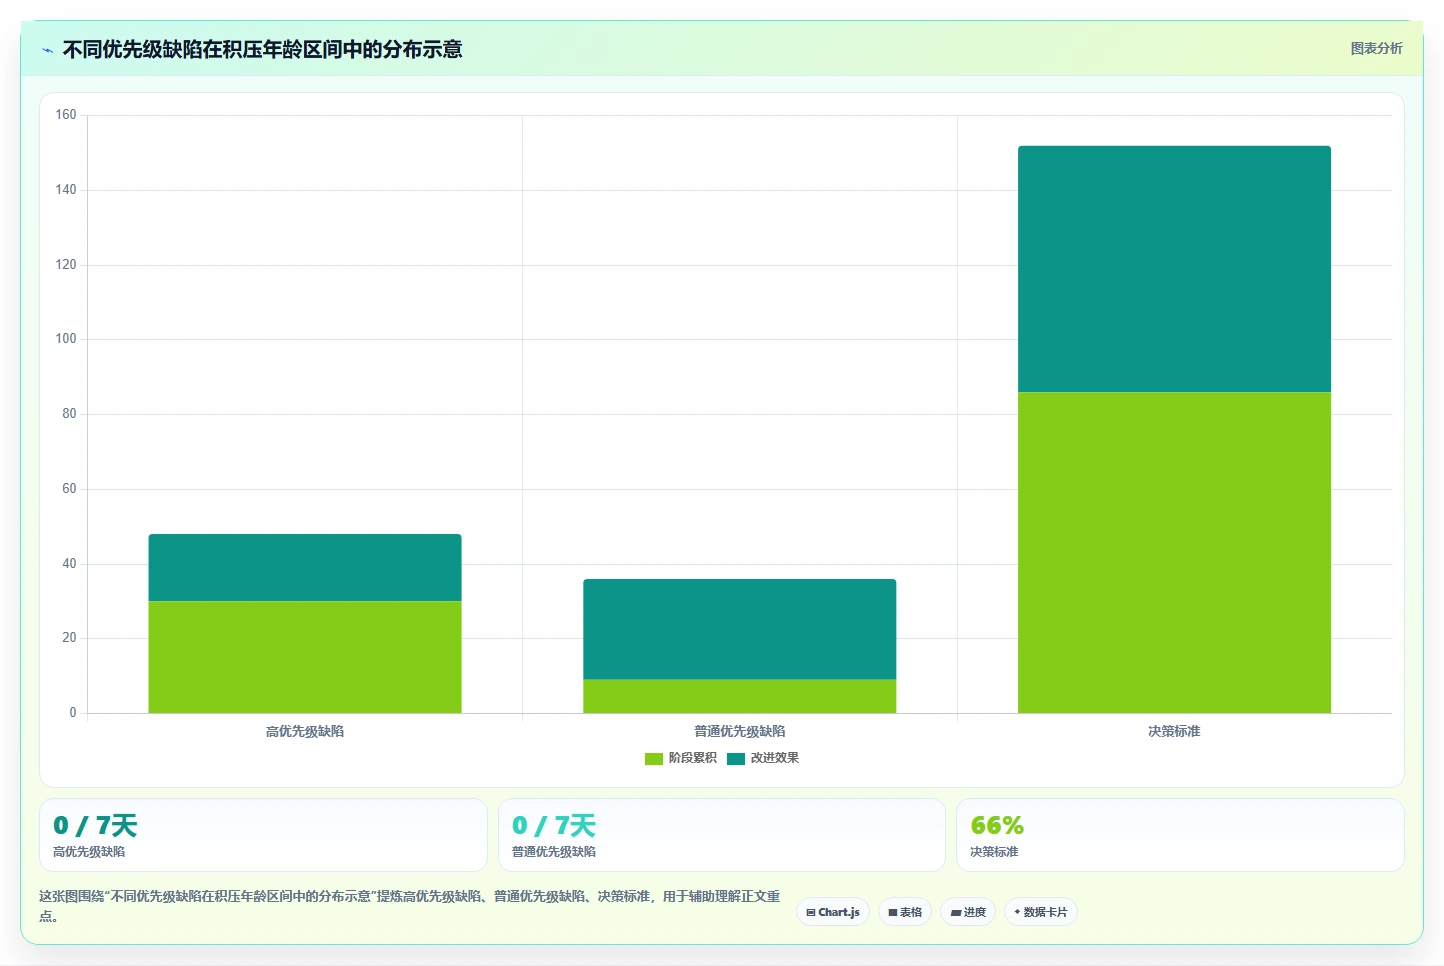The image size is (1444, 966).
Task: Click the 数据卡片 tag chip
Action: [1041, 912]
